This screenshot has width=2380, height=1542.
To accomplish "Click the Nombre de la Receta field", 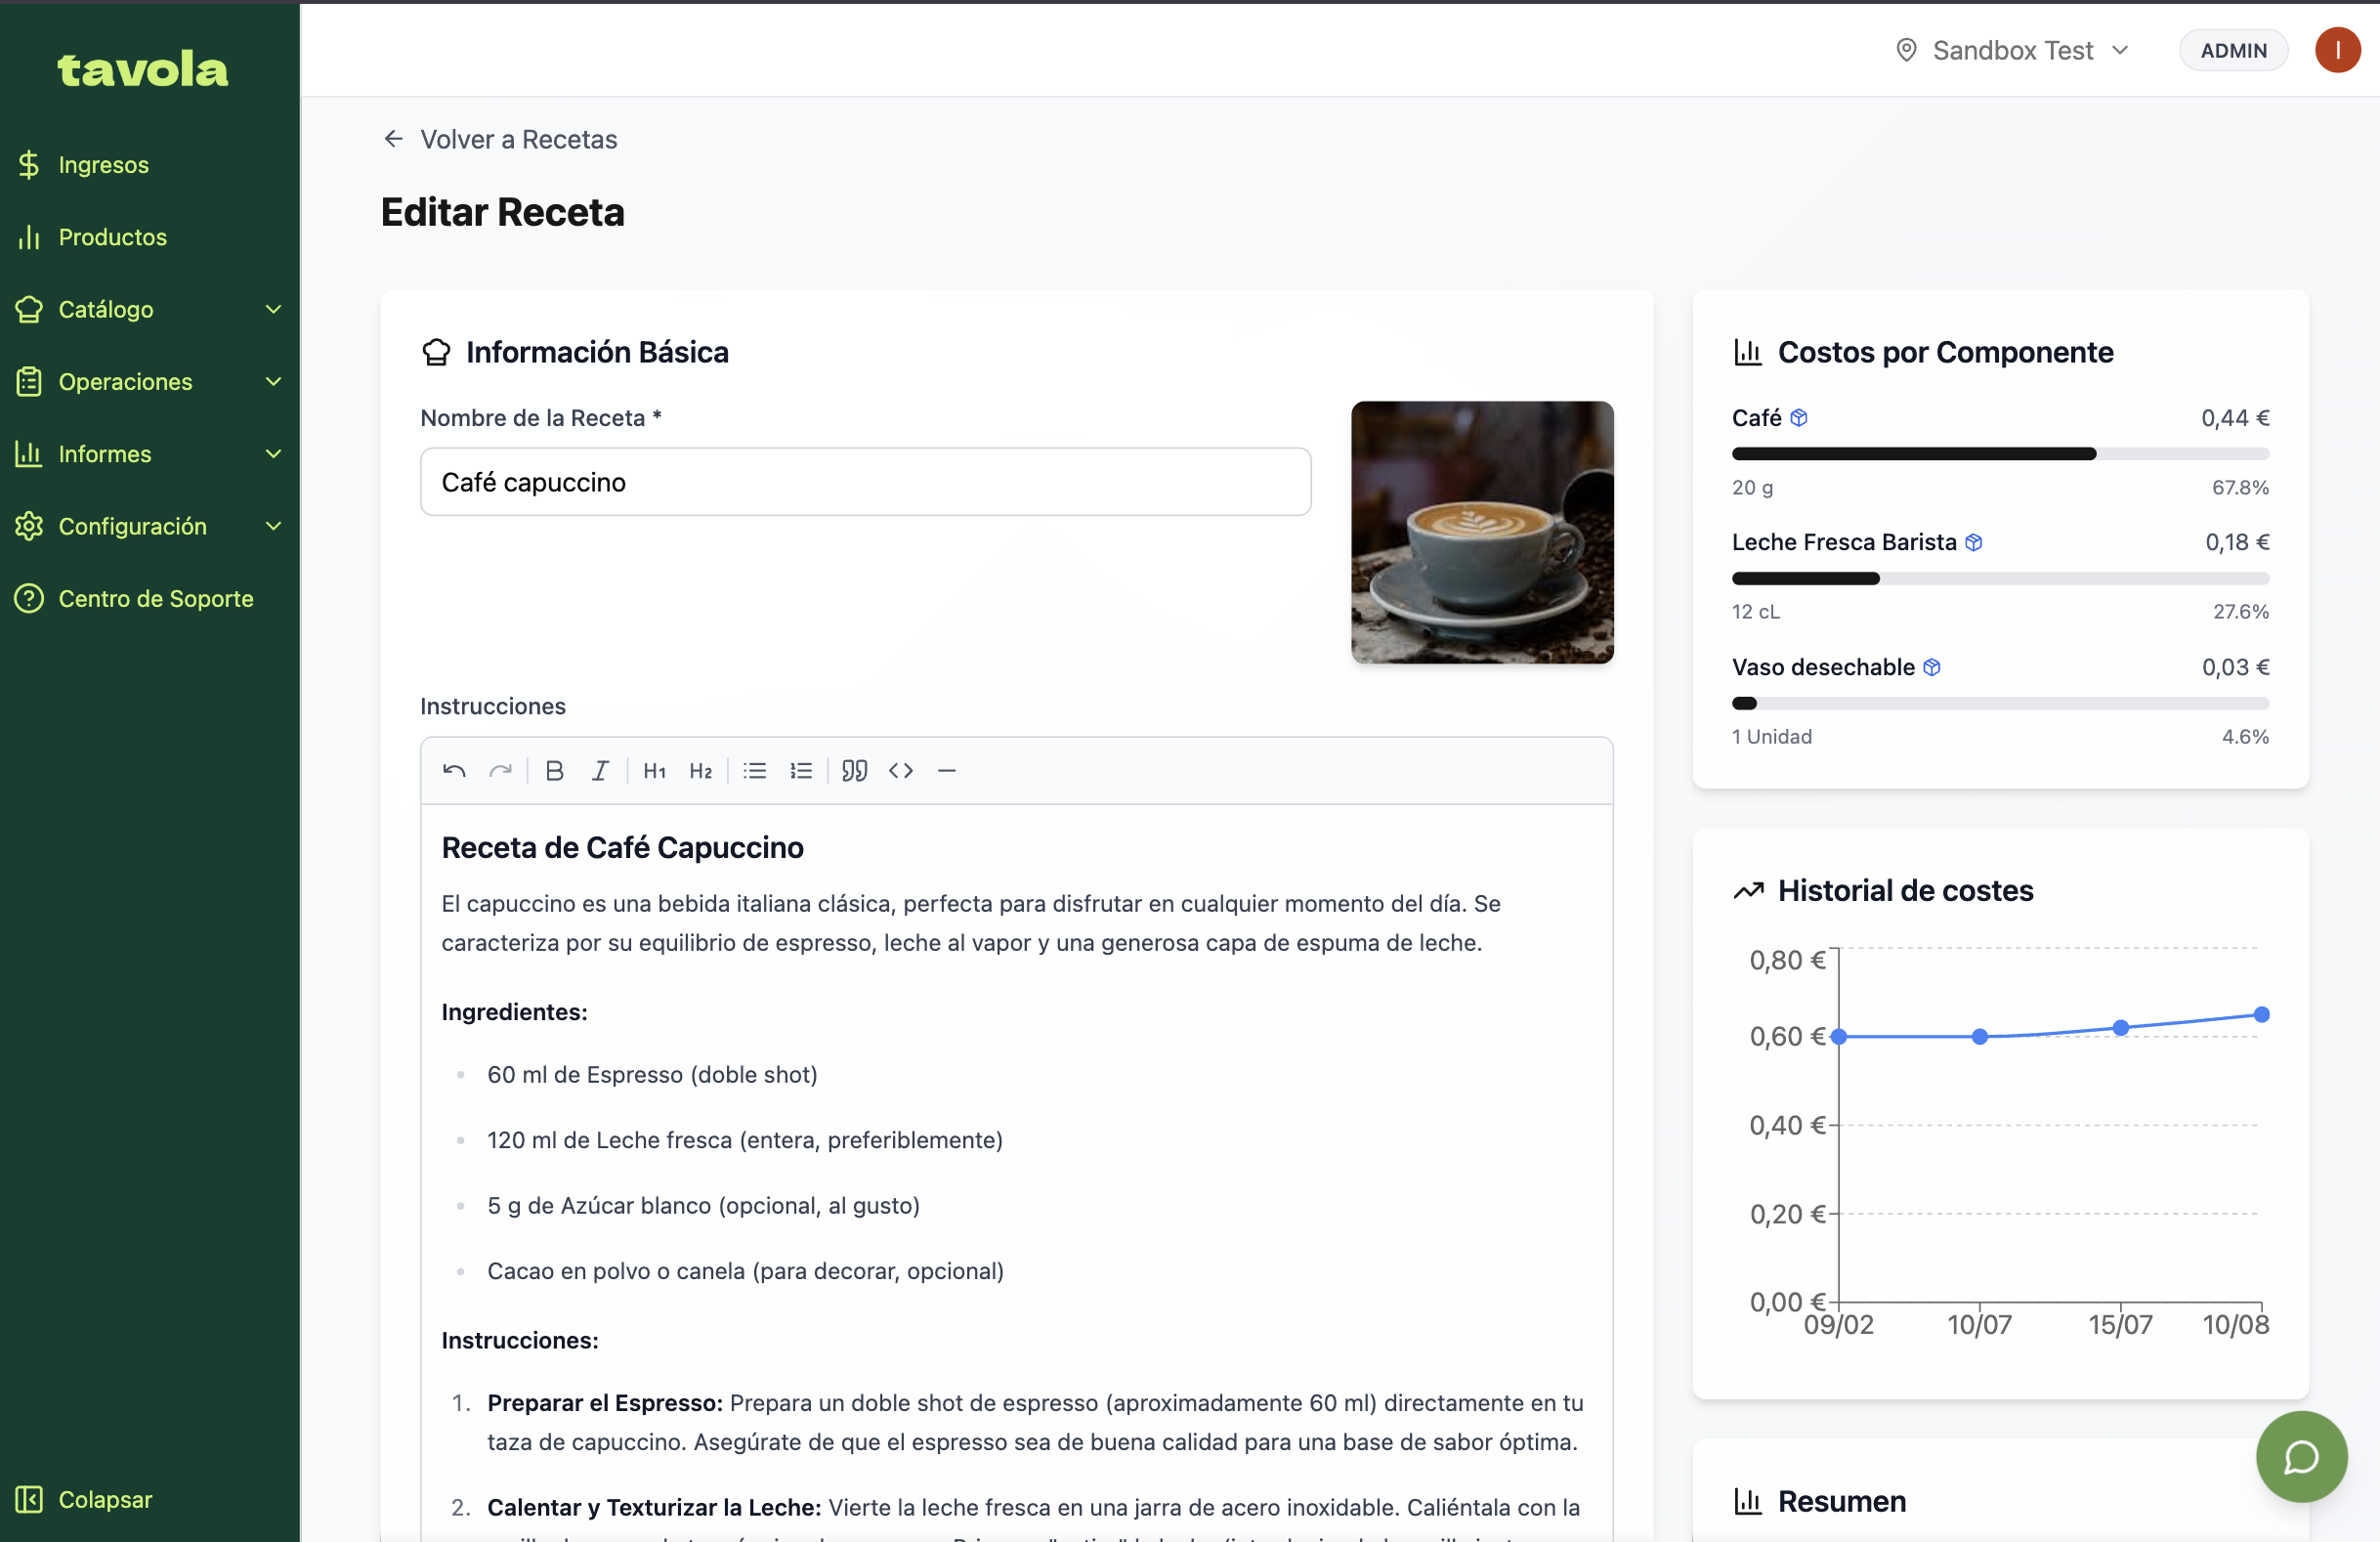I will 866,482.
